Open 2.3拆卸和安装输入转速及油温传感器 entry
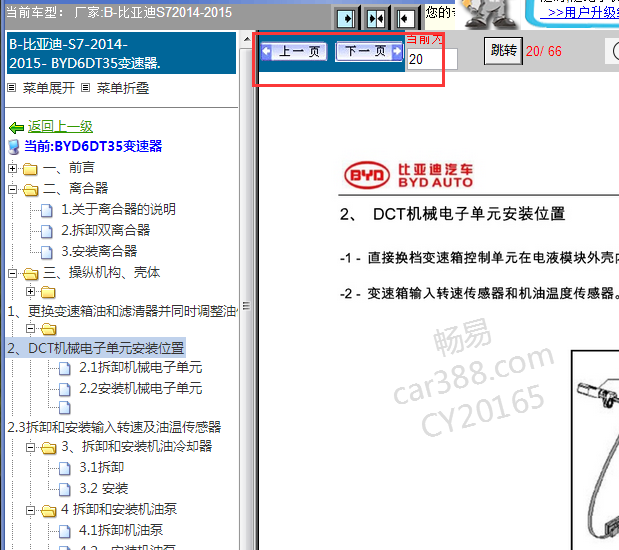The width and height of the screenshot is (619, 550). 114,427
